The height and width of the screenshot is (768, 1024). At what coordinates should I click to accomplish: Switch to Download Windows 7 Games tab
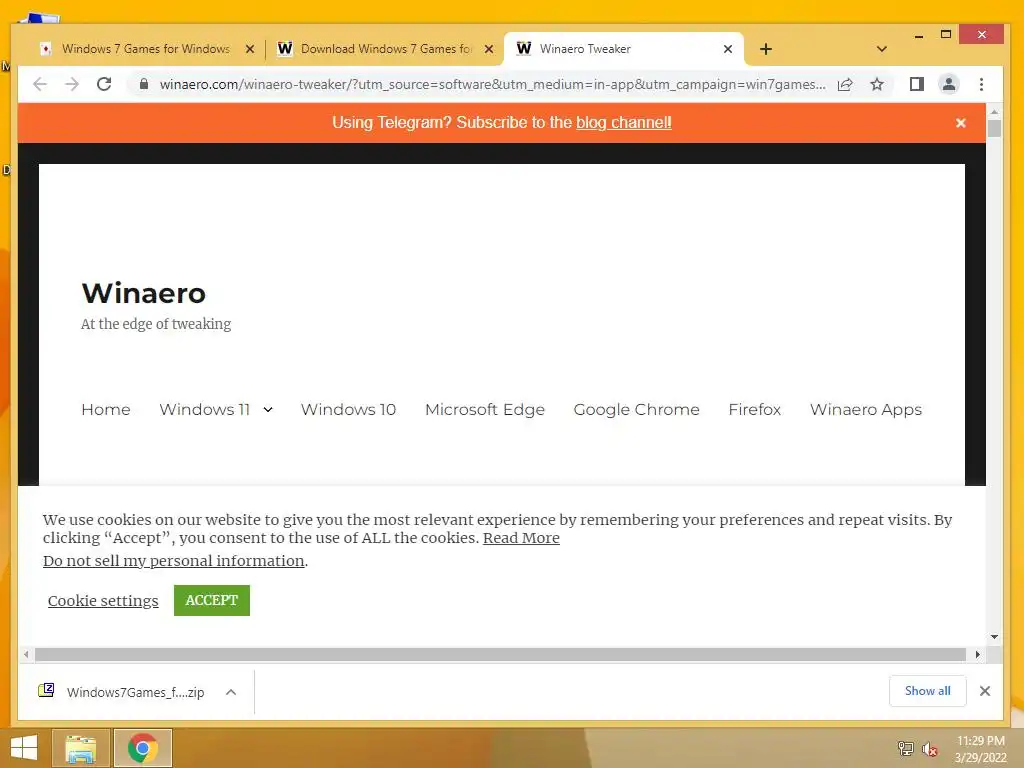click(x=385, y=49)
